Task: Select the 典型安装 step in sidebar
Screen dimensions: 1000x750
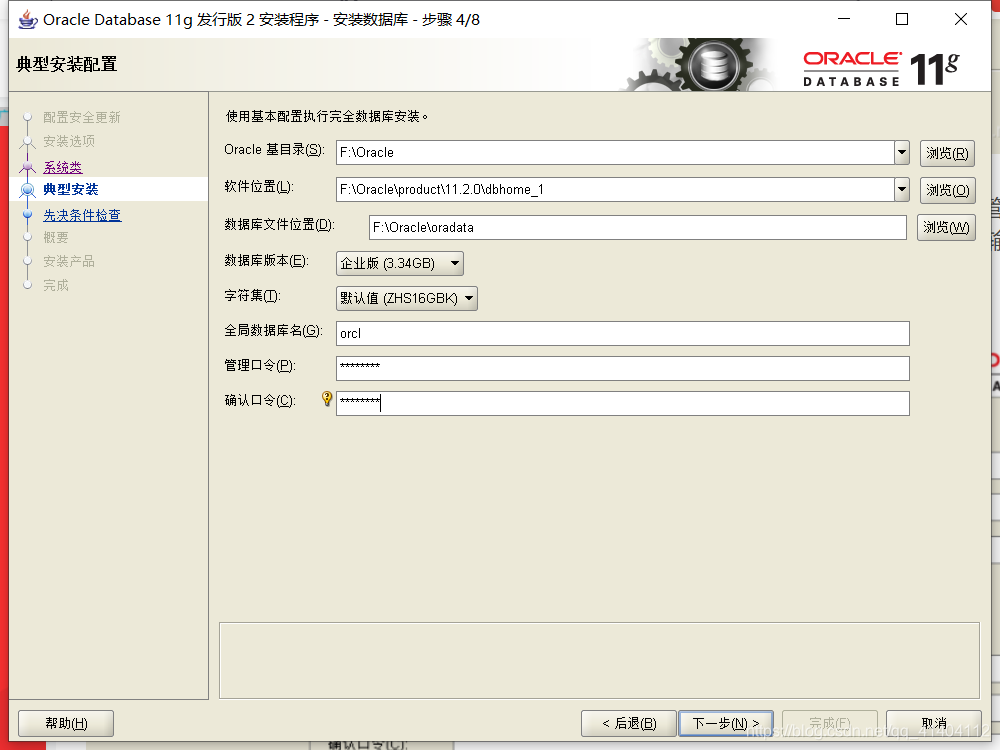Action: click(71, 189)
